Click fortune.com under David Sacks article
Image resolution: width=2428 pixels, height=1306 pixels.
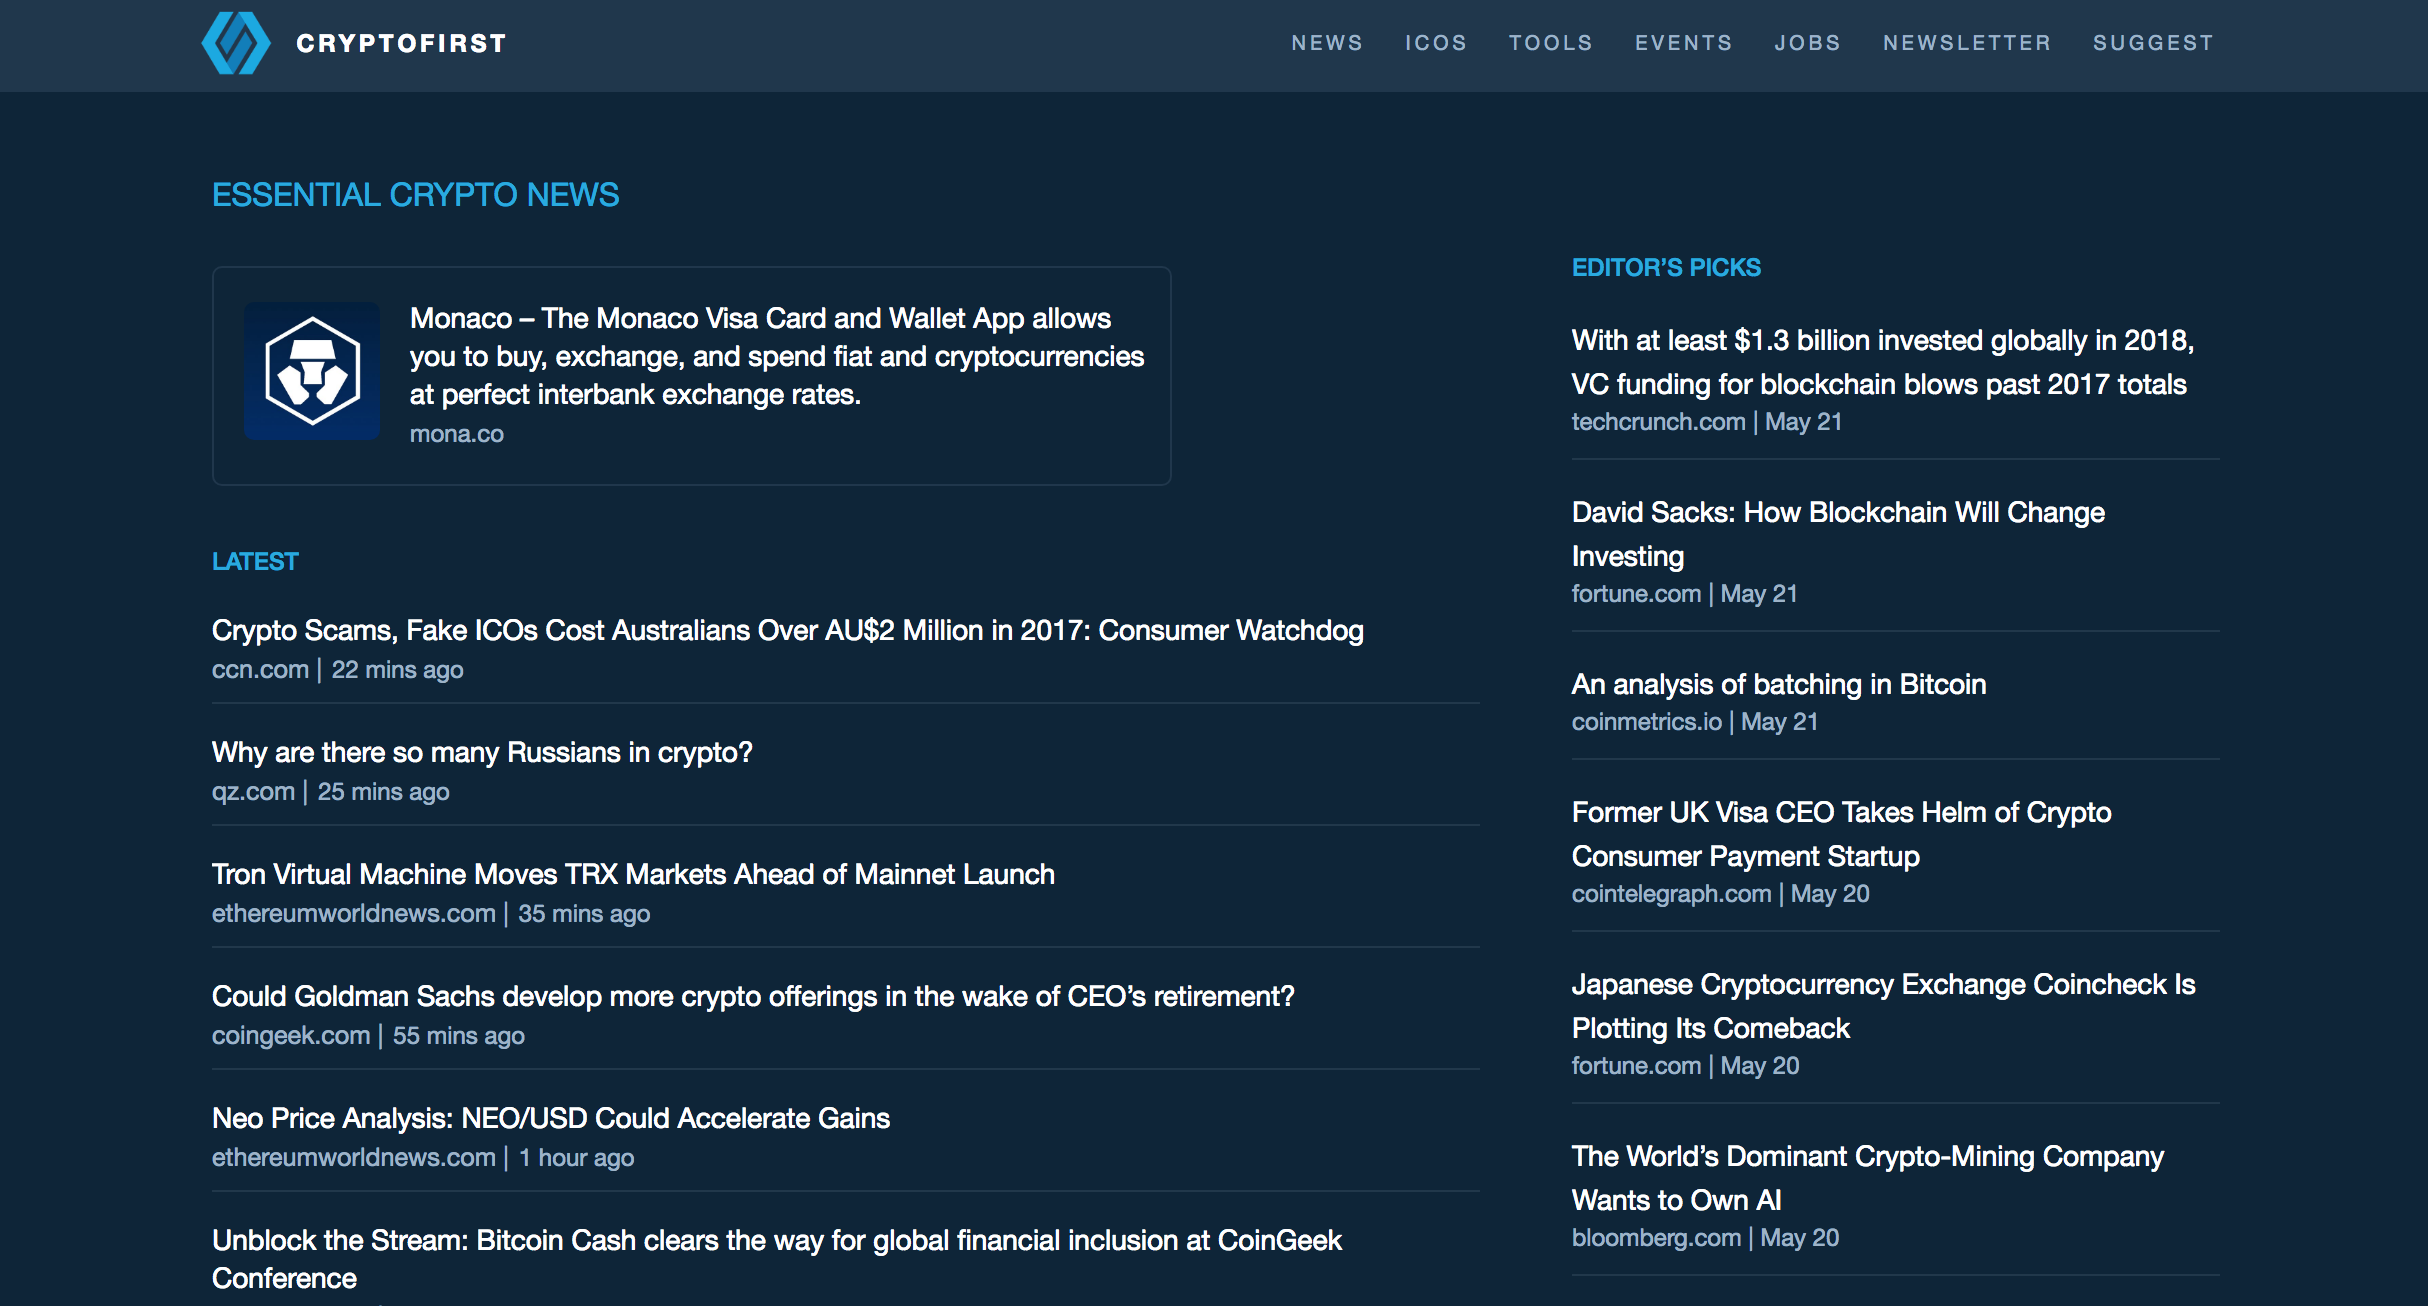[1636, 594]
